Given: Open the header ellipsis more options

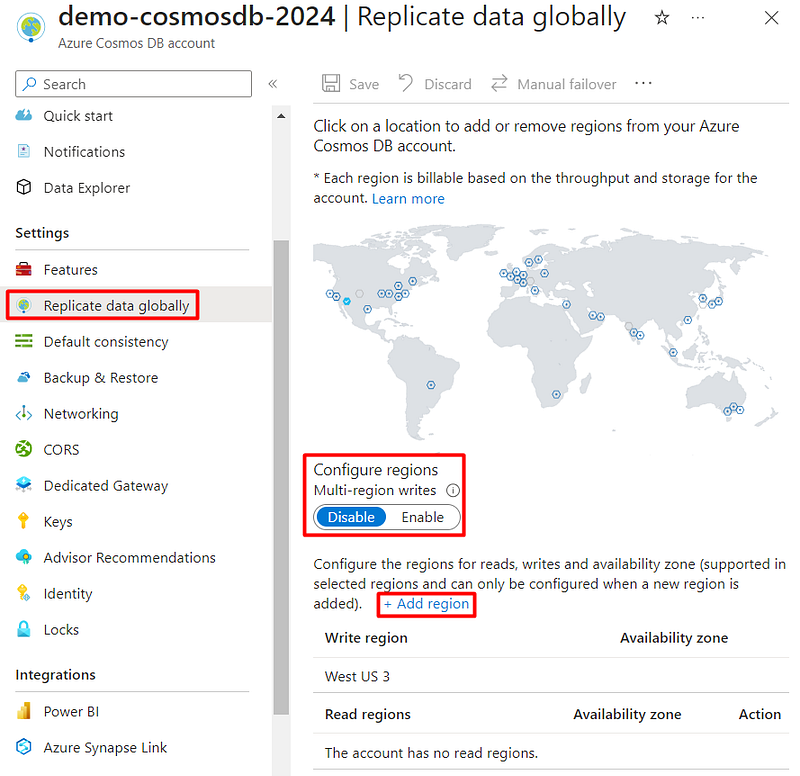Looking at the screenshot, I should [697, 18].
